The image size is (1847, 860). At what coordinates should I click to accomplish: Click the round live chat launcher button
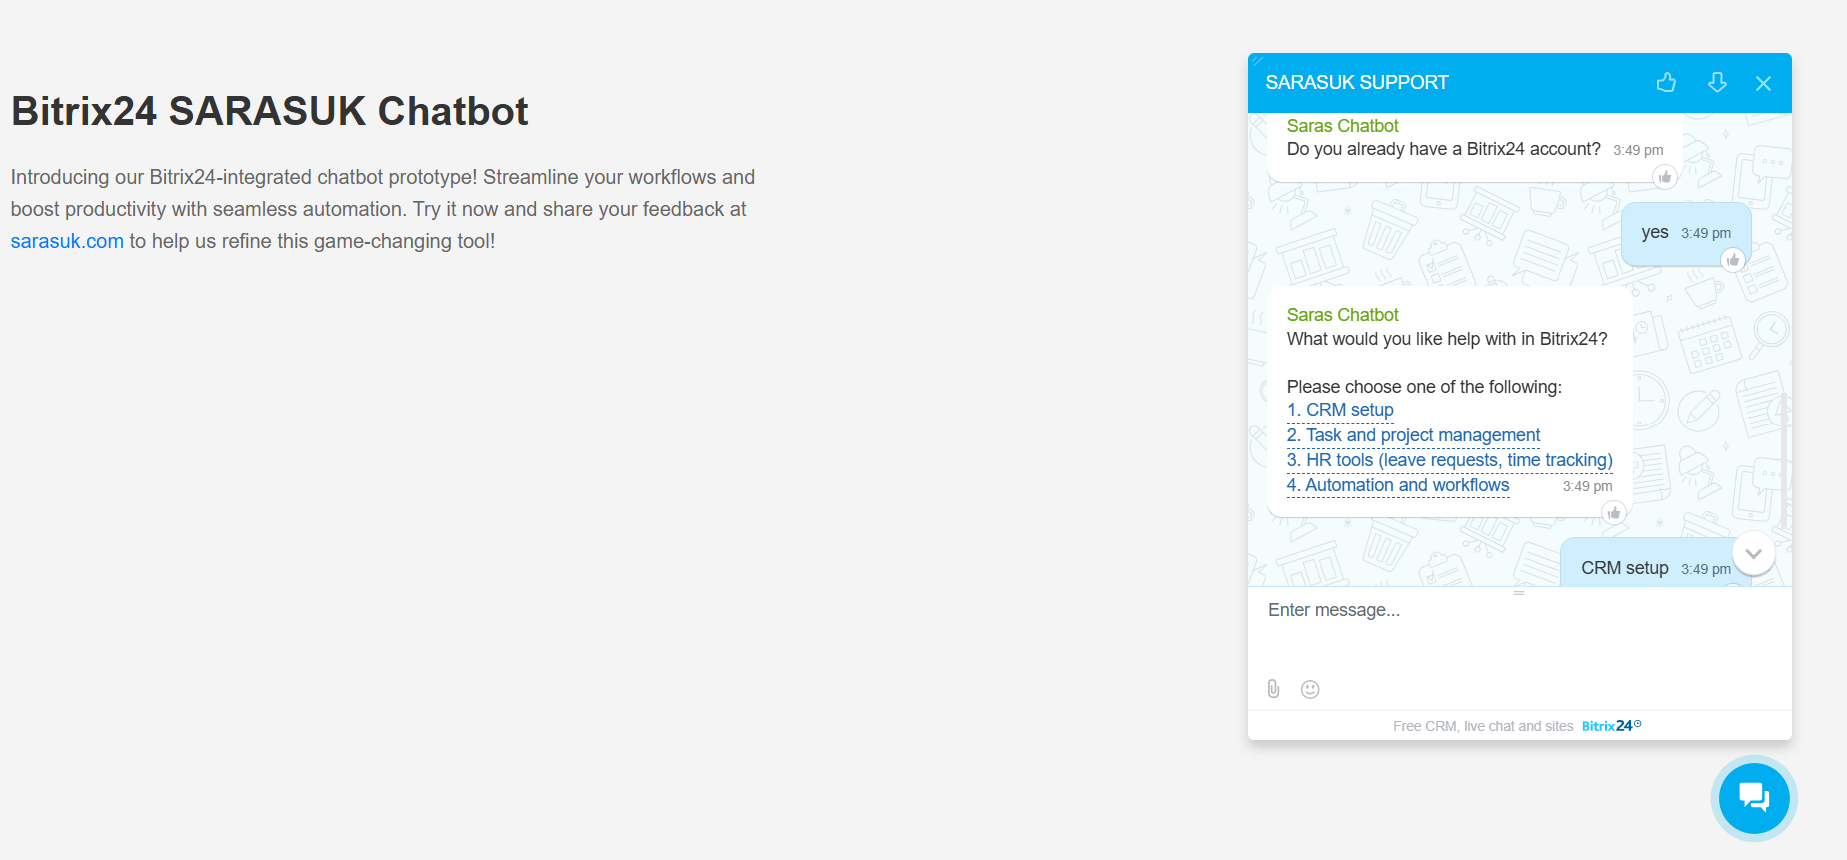(x=1754, y=798)
